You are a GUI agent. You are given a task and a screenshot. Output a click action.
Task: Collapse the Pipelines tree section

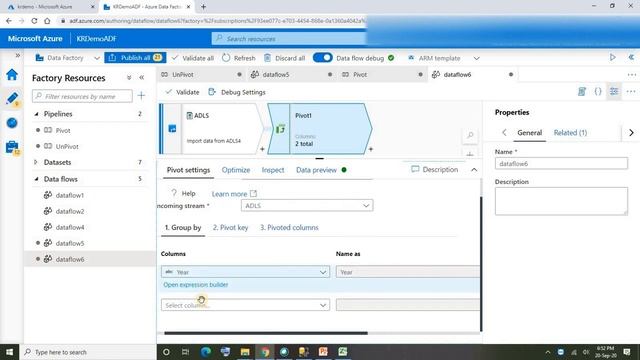pyautogui.click(x=36, y=114)
